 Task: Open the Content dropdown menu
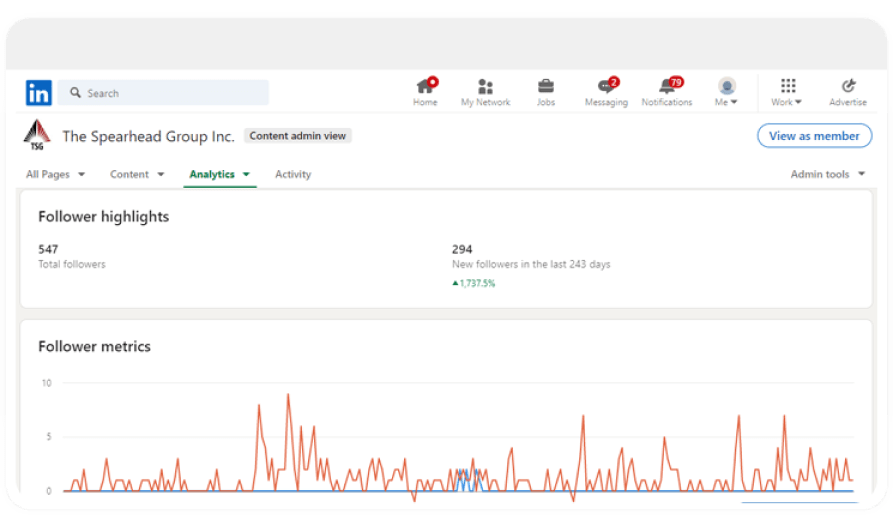point(137,174)
